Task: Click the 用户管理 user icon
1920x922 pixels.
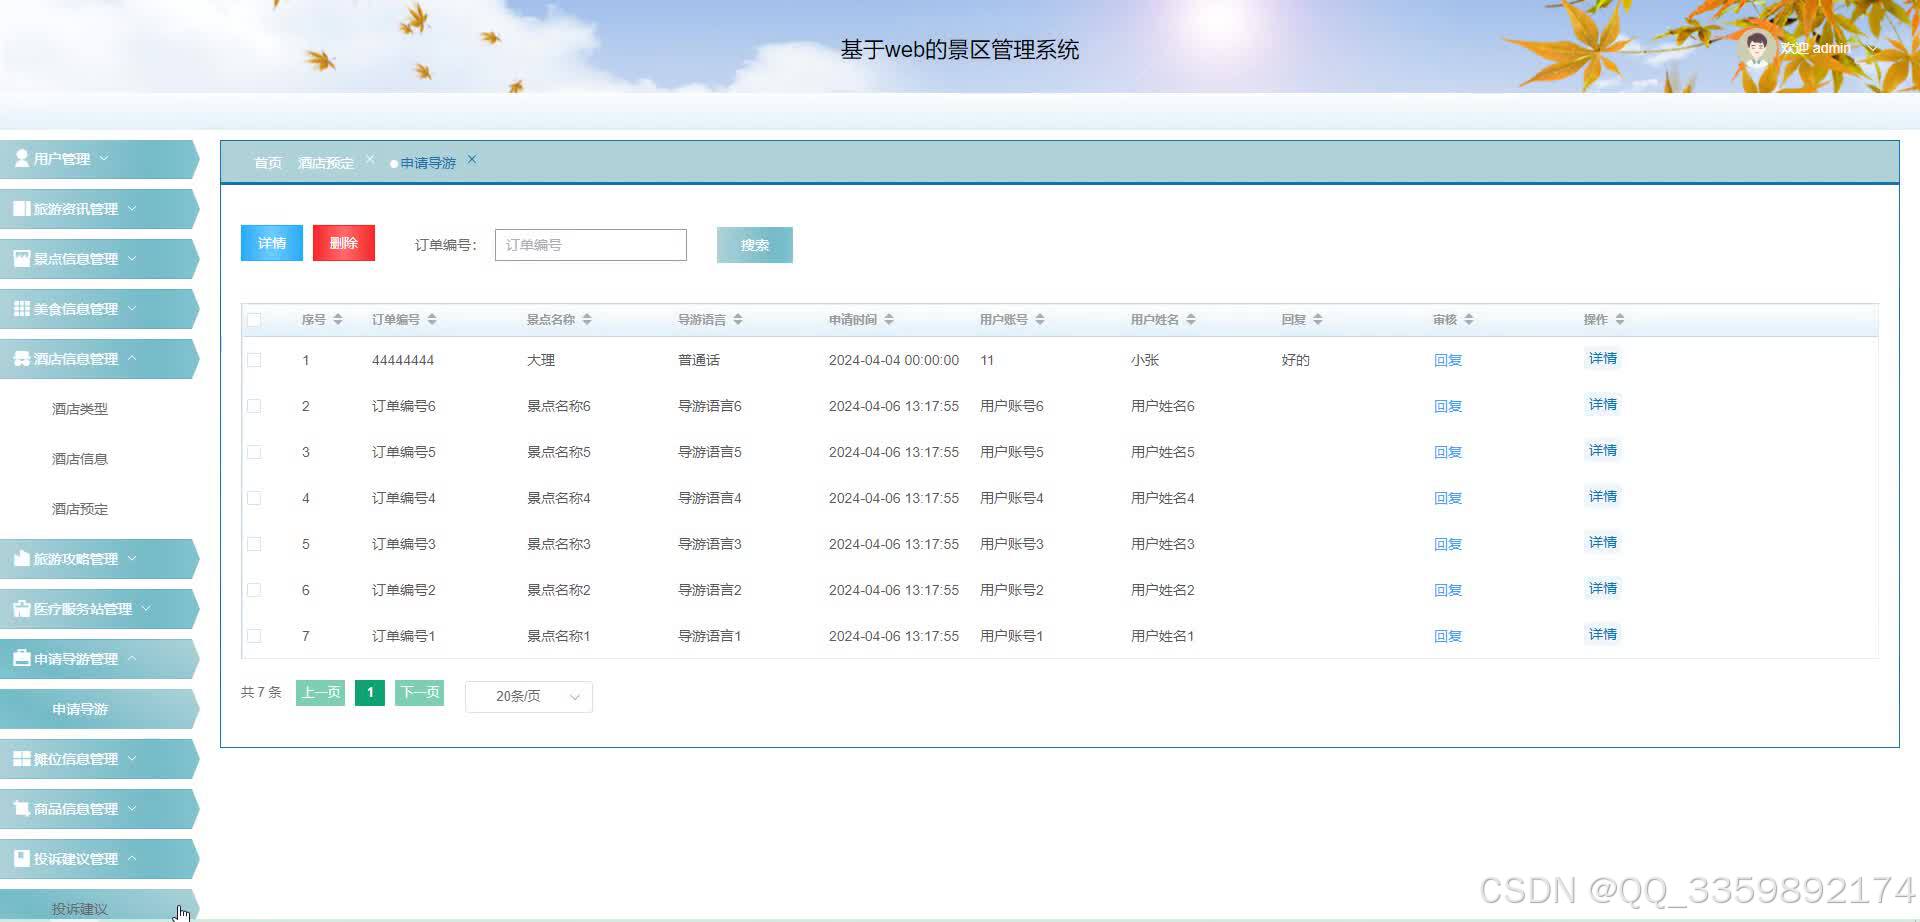Action: tap(22, 158)
